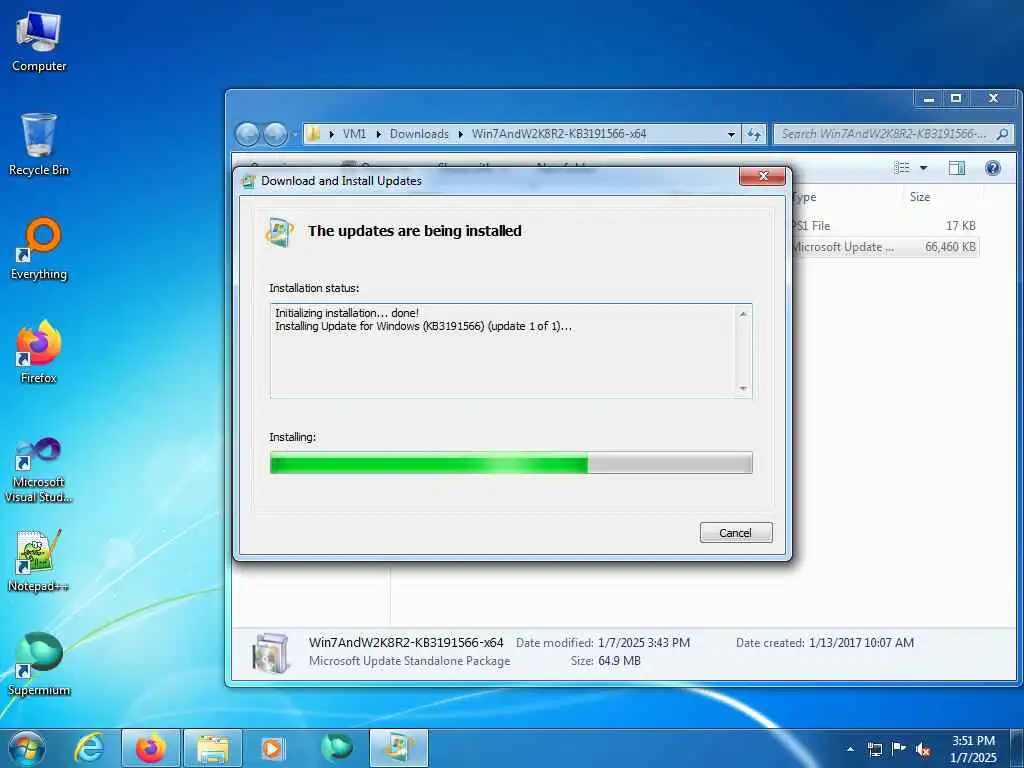Screen dimensions: 1024x768
Task: Toggle the preview pane button
Action: (957, 168)
